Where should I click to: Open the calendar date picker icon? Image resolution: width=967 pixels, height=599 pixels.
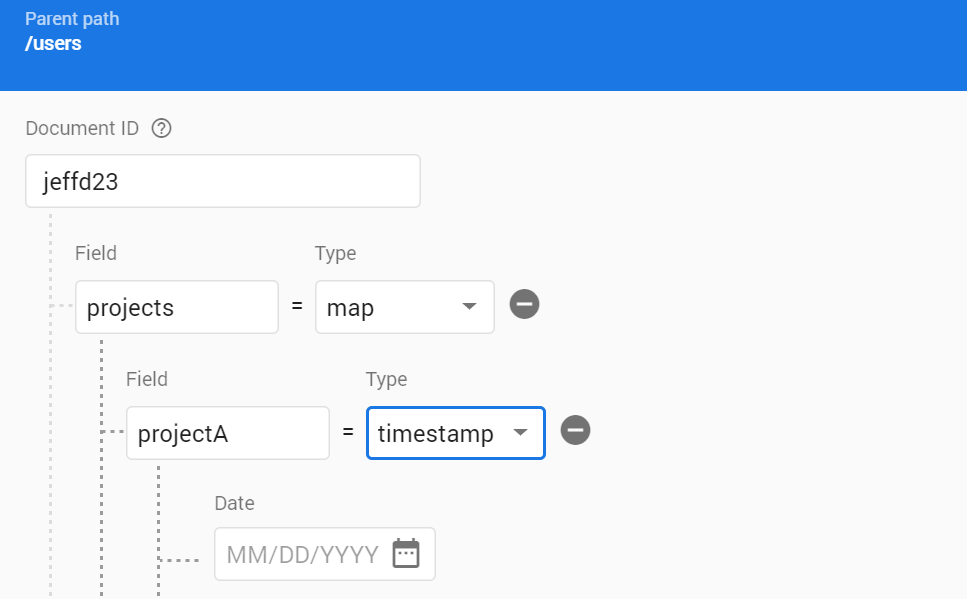(x=406, y=553)
